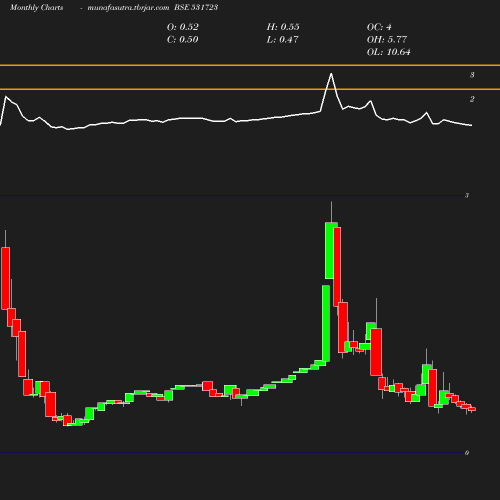Click the close value 'C: 0.50'
The image size is (500, 500).
click(x=183, y=40)
